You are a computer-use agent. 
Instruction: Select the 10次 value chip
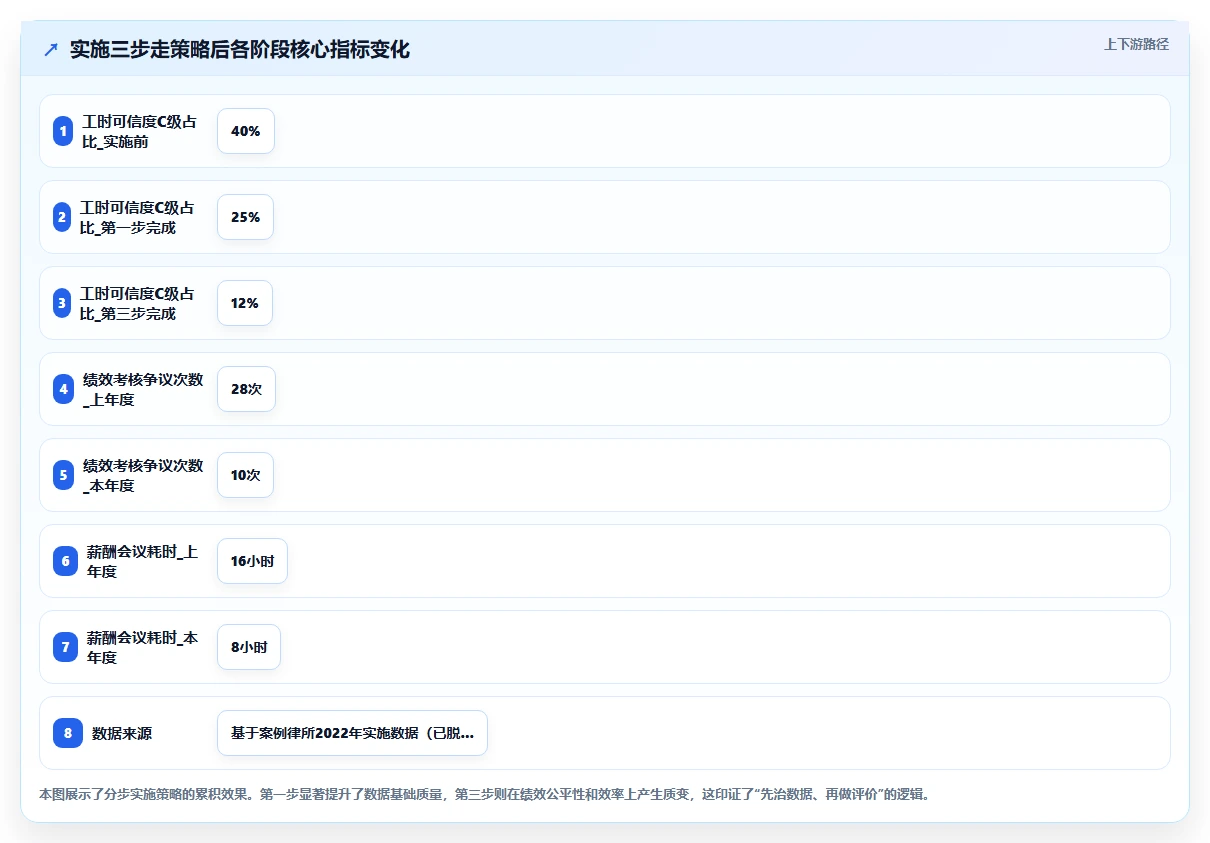pos(245,475)
